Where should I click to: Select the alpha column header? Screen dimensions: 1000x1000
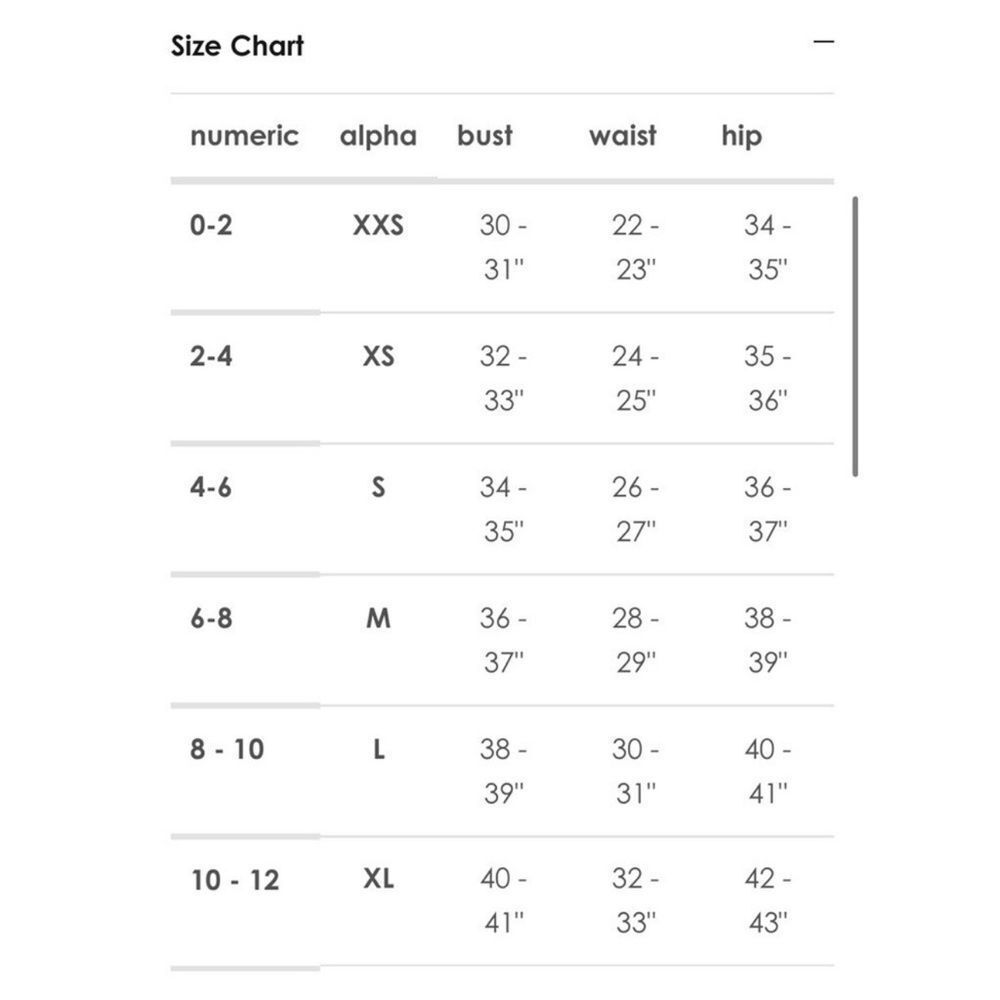click(378, 136)
